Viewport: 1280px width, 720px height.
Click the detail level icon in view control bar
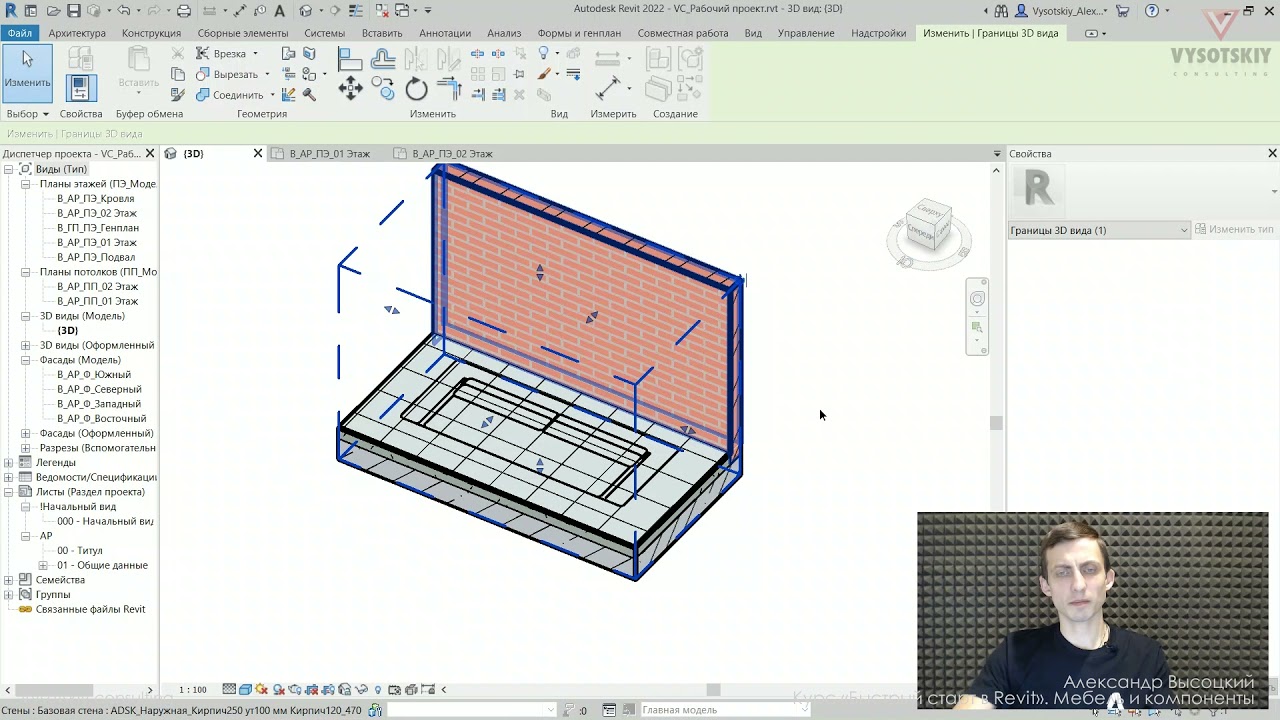[x=229, y=689]
